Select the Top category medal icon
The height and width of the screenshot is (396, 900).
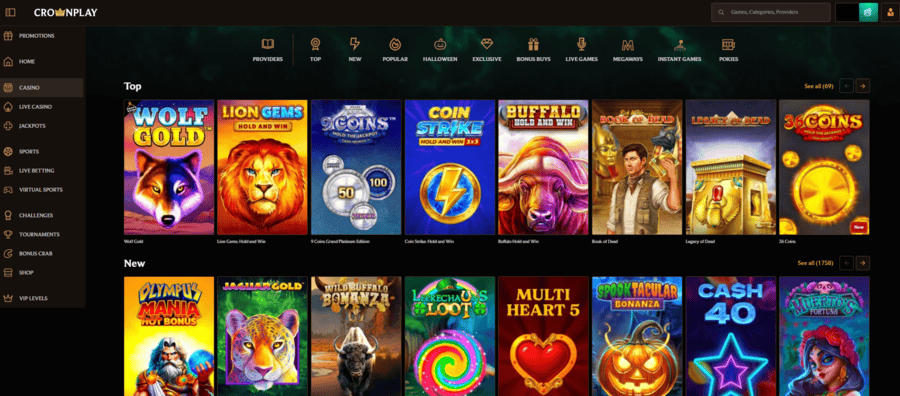tap(315, 44)
